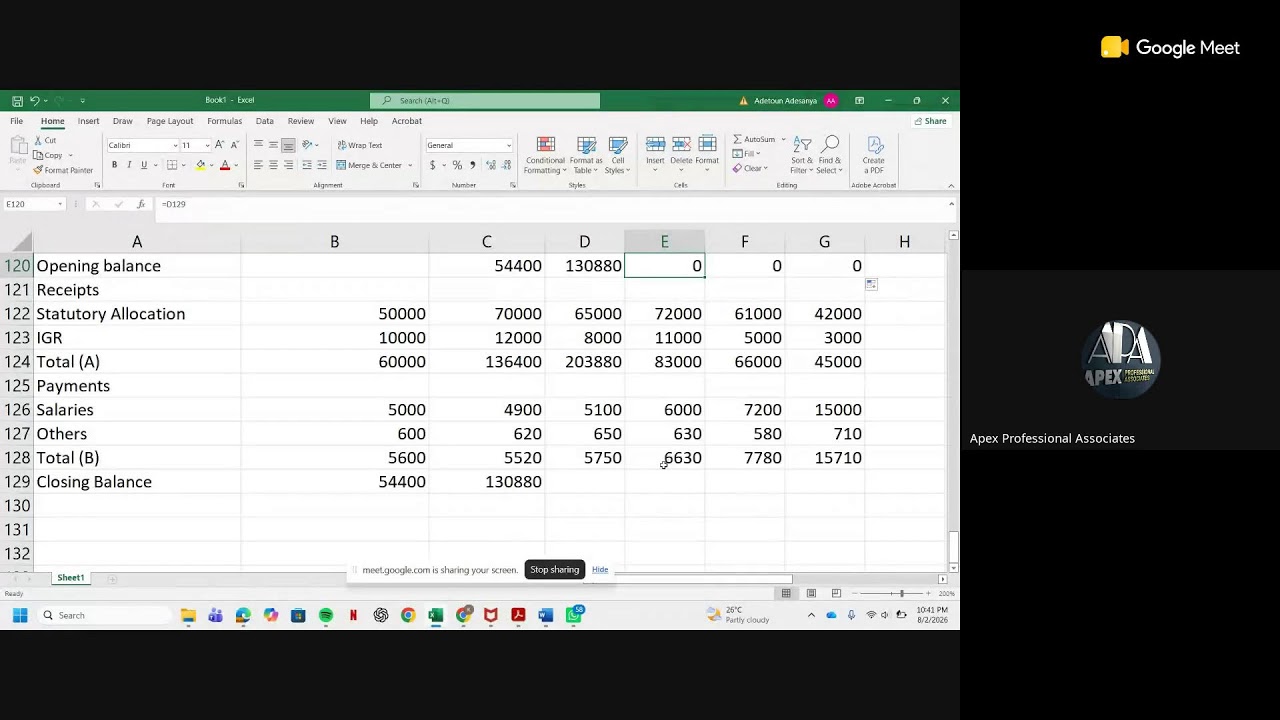
Task: Select Bottom Align in Alignment group
Action: point(288,145)
